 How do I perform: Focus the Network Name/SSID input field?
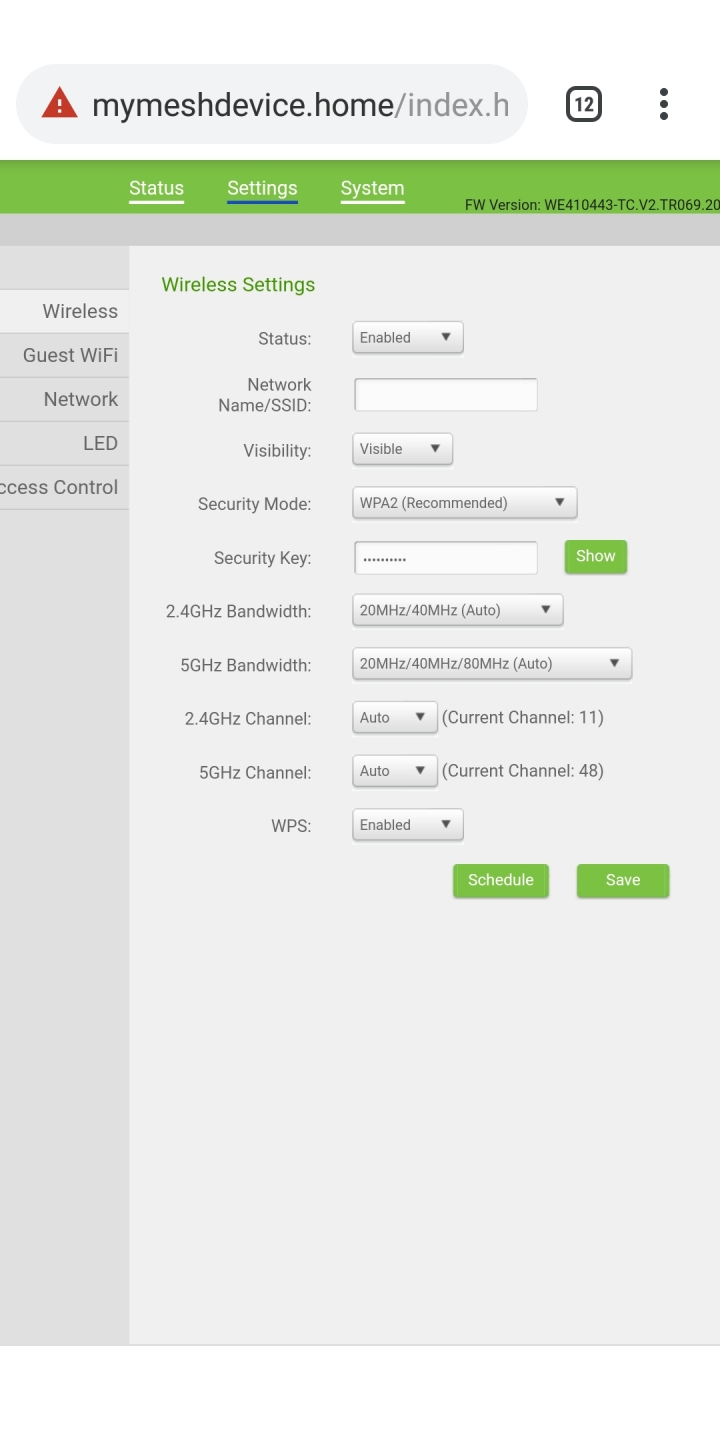(x=446, y=395)
